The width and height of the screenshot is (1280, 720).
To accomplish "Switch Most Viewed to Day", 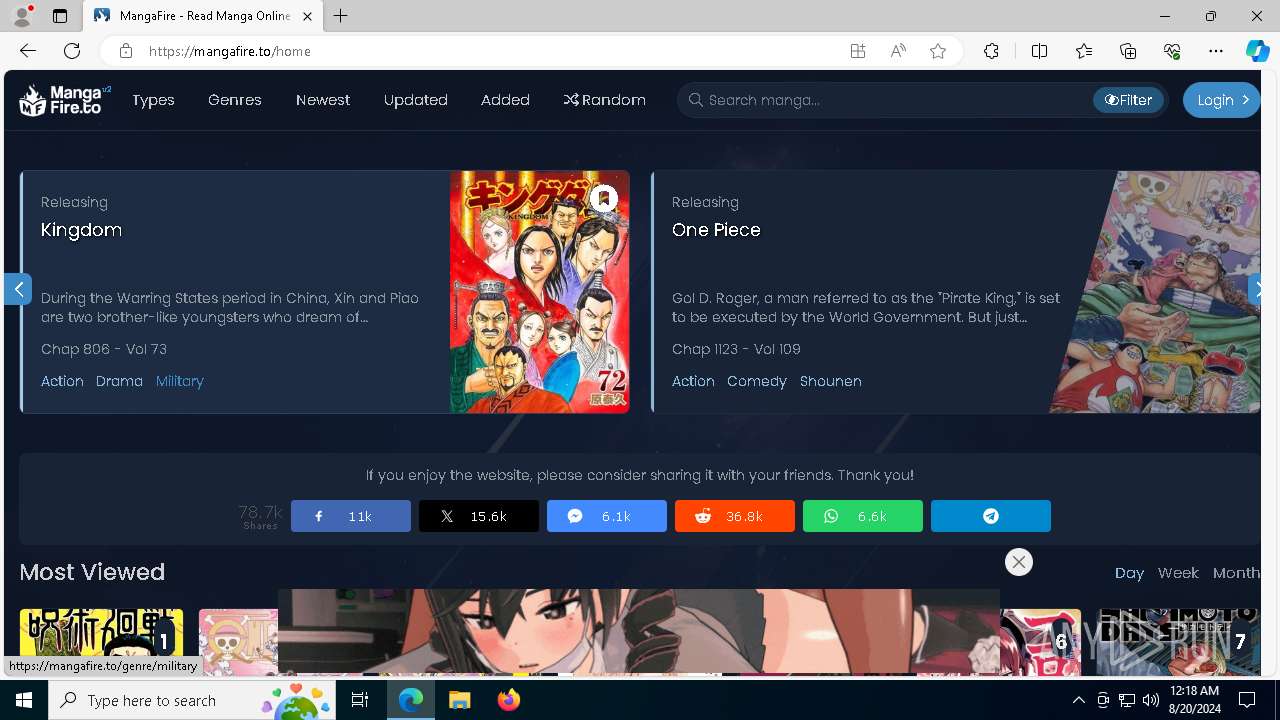I will click(x=1129, y=573).
